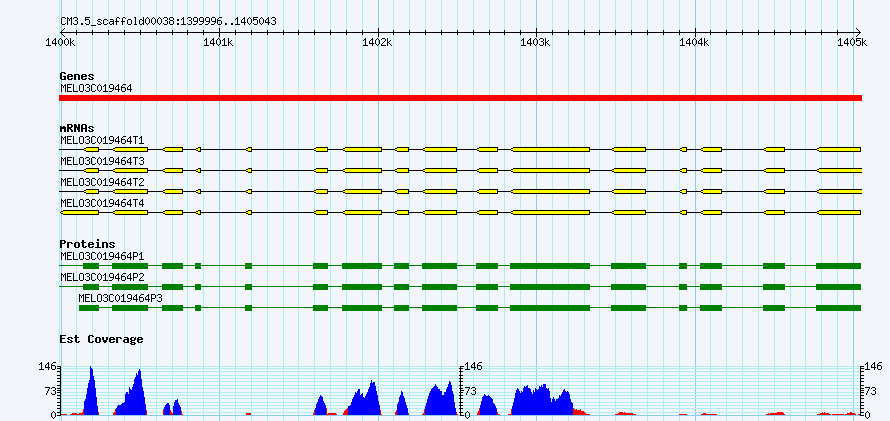
Task: Click the Genes track heading
Action: (x=77, y=76)
